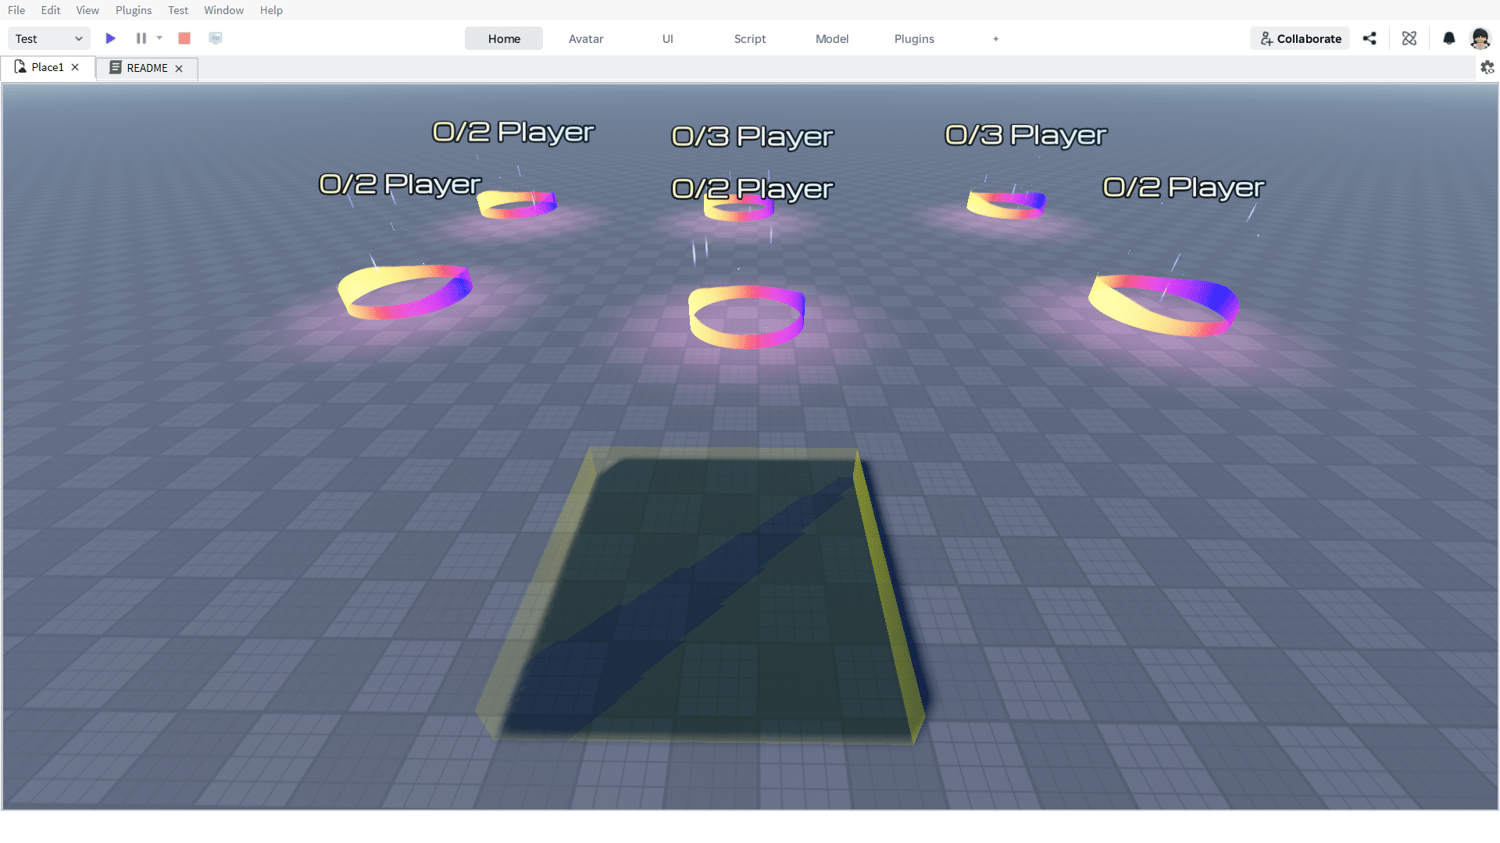Open the Plugins menu in the menu bar

133,10
